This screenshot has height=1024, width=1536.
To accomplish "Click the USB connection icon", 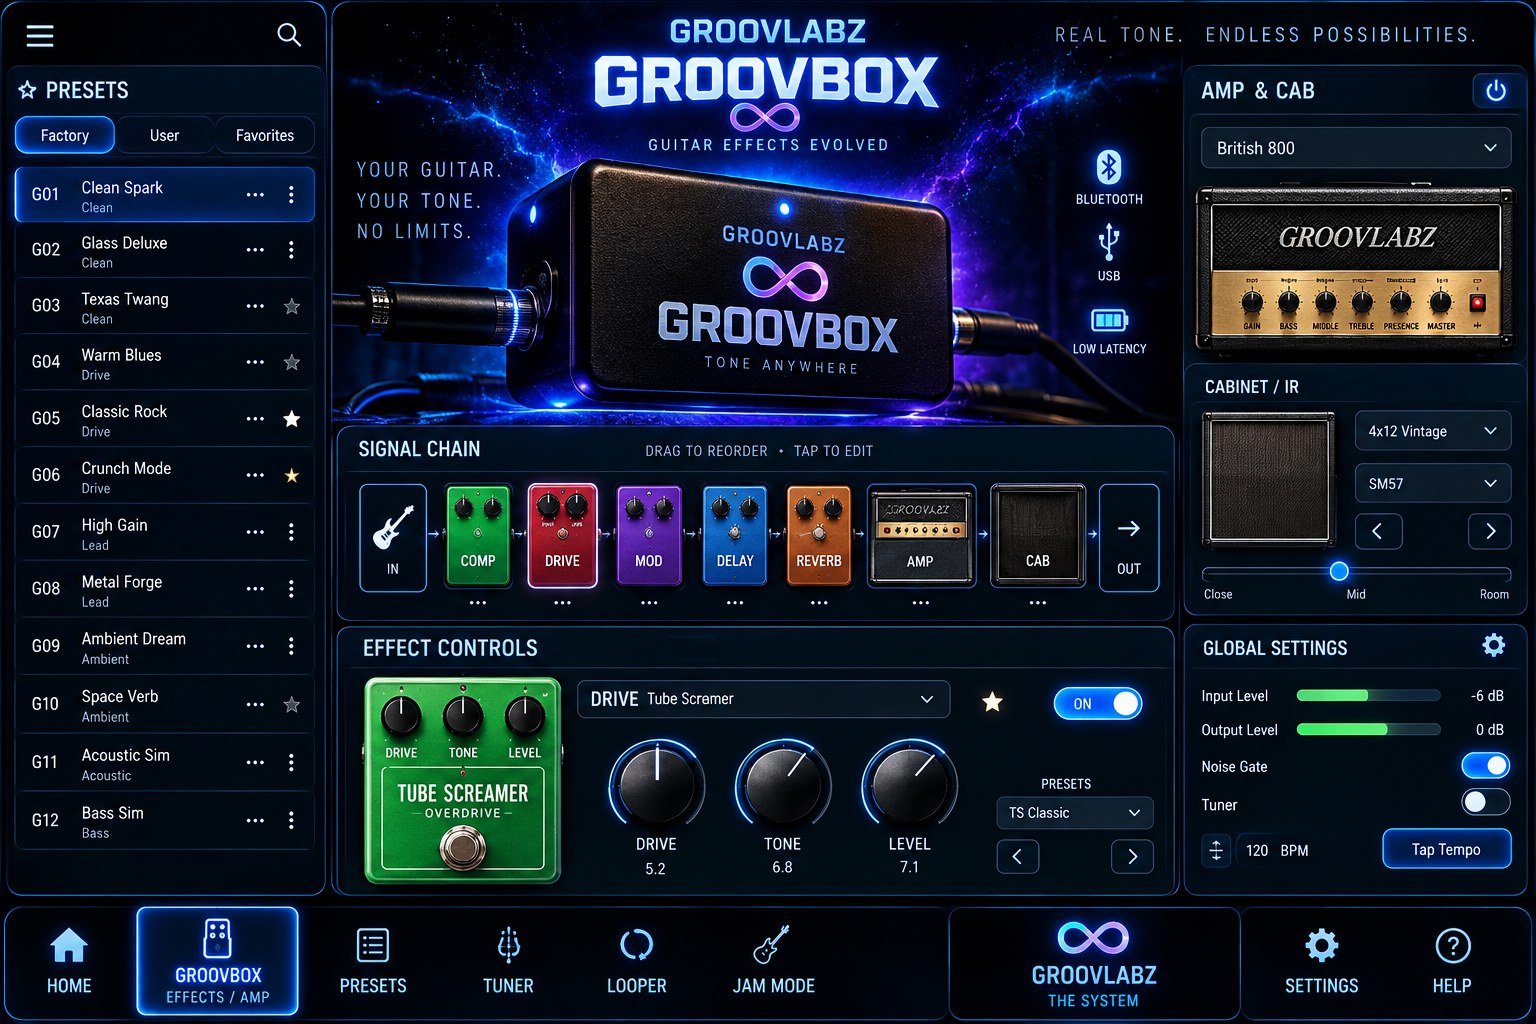I will [1109, 241].
